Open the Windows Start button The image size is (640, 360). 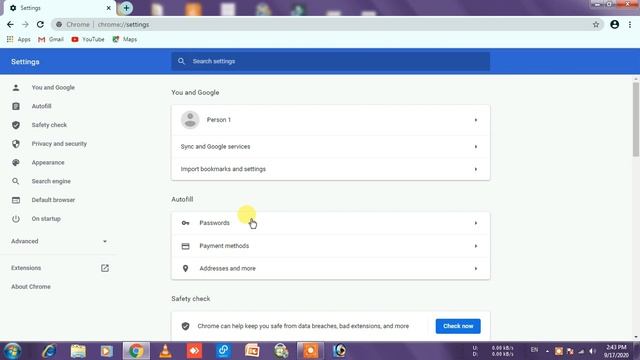[x=12, y=351]
